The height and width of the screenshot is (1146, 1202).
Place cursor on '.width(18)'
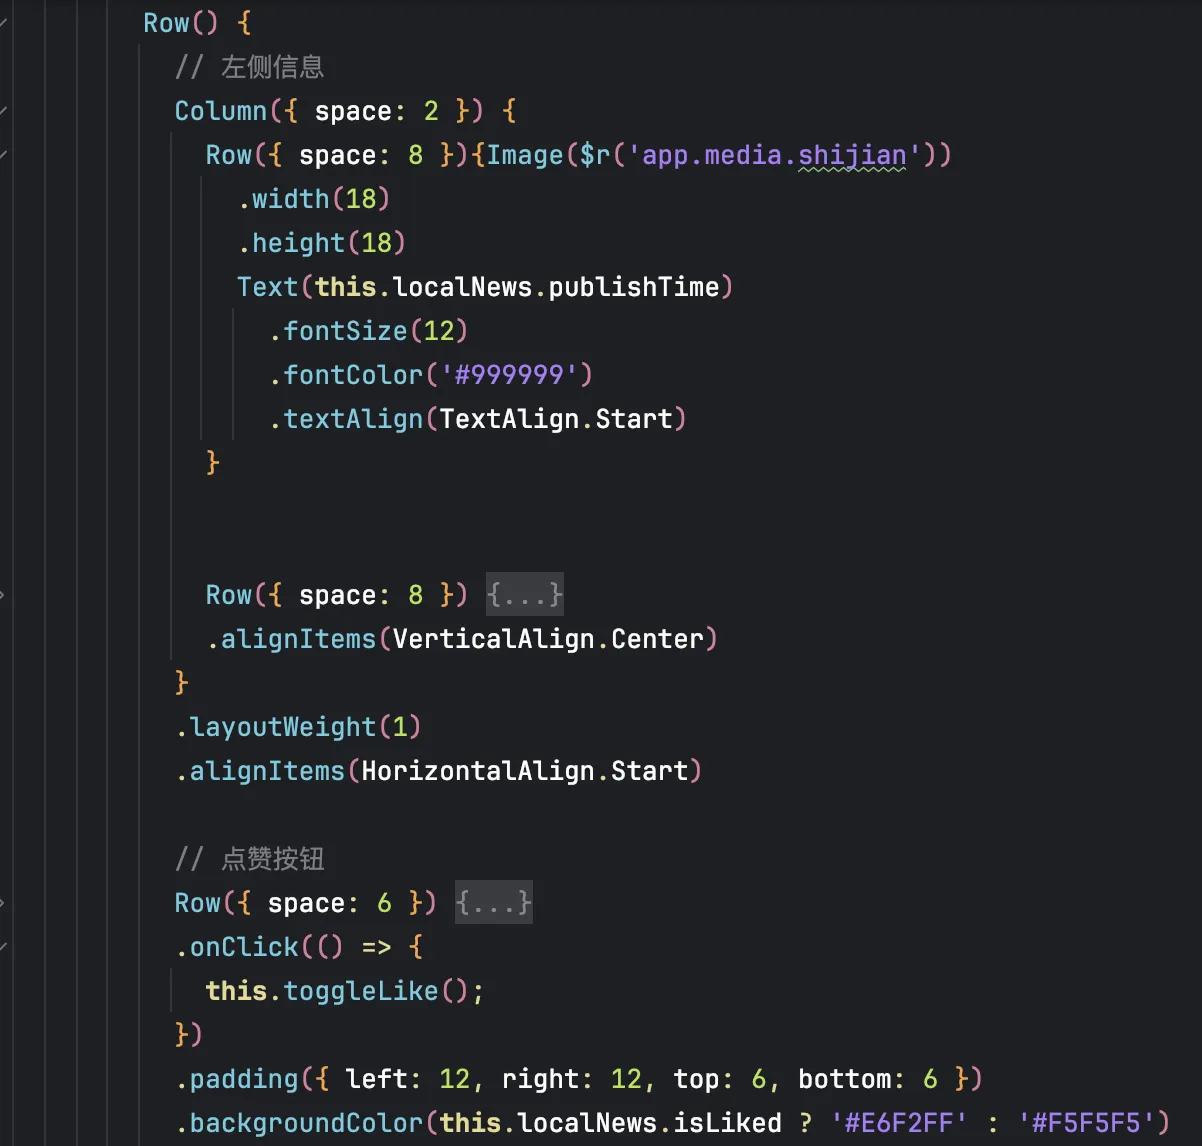[x=314, y=199]
